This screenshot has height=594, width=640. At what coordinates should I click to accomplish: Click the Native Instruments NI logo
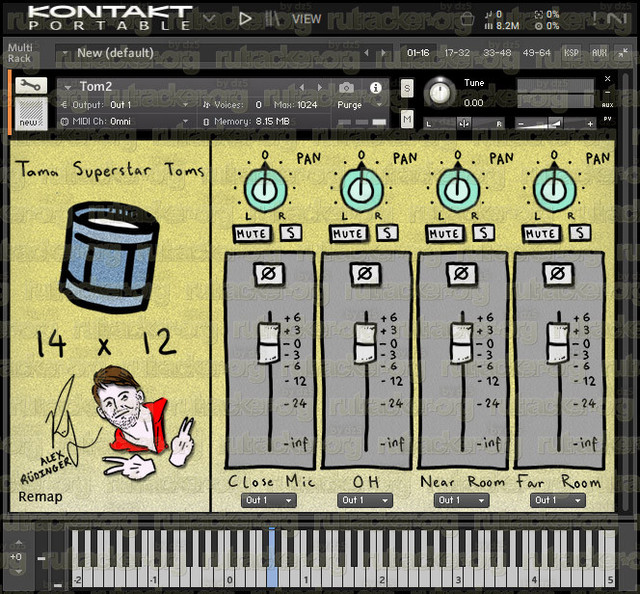618,18
